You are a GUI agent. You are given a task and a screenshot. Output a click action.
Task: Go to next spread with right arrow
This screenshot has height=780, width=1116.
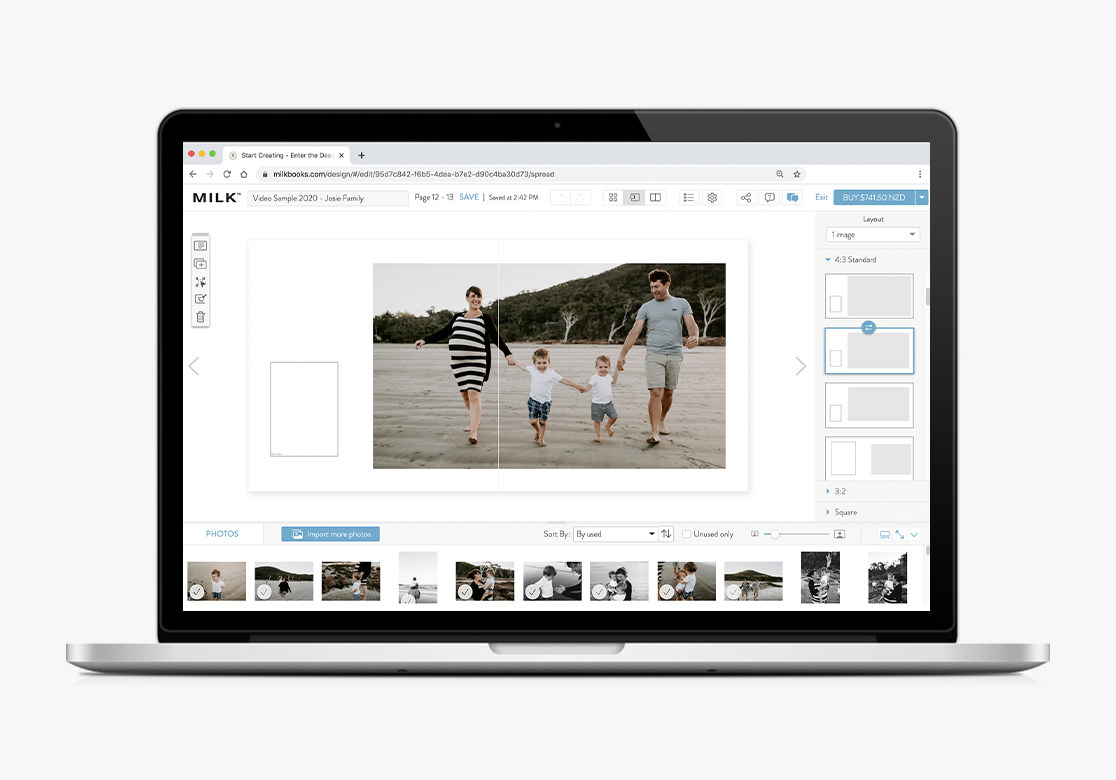pyautogui.click(x=801, y=366)
